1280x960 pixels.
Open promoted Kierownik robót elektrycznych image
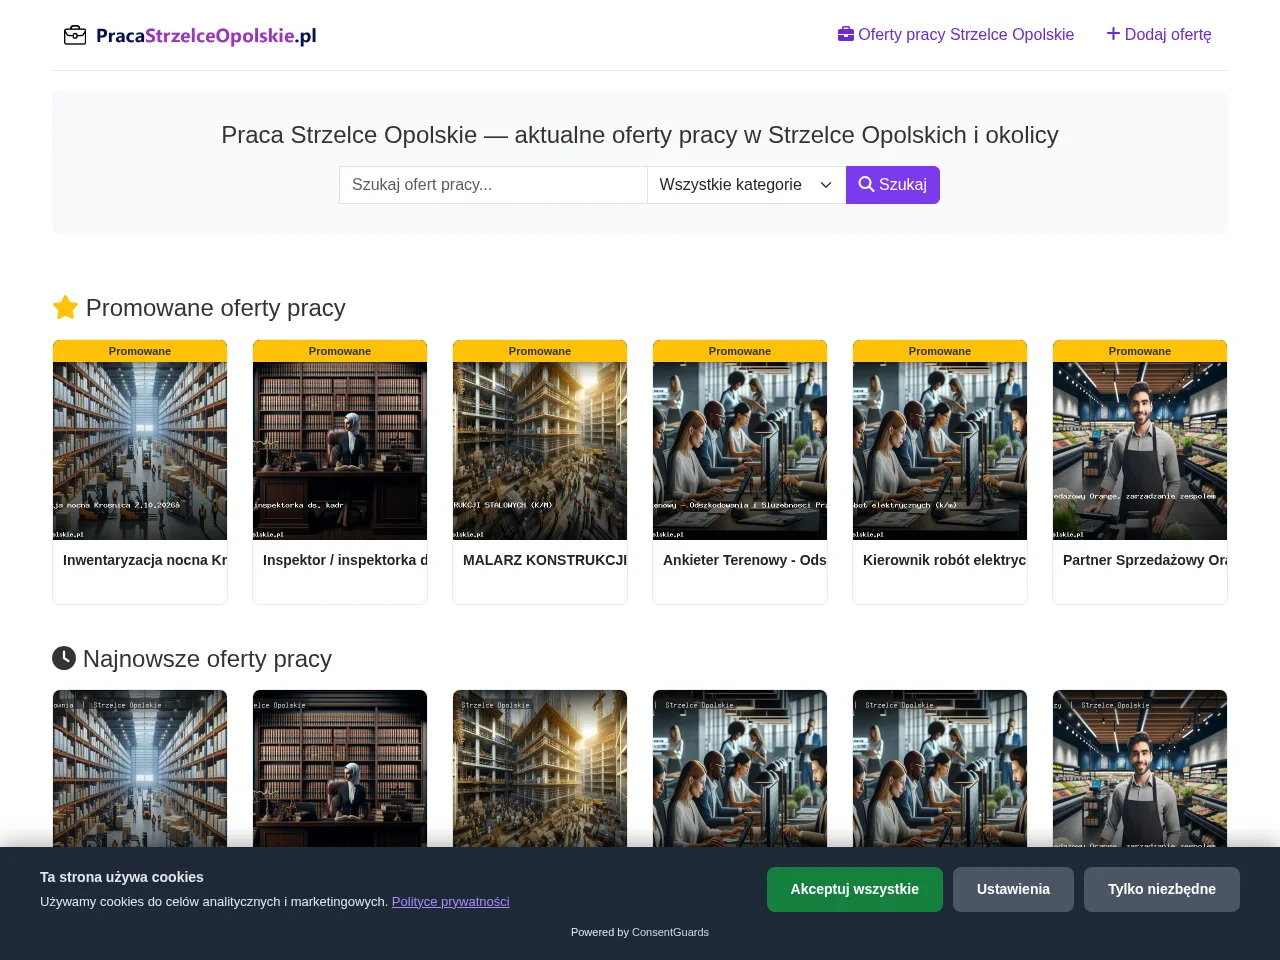tap(940, 451)
